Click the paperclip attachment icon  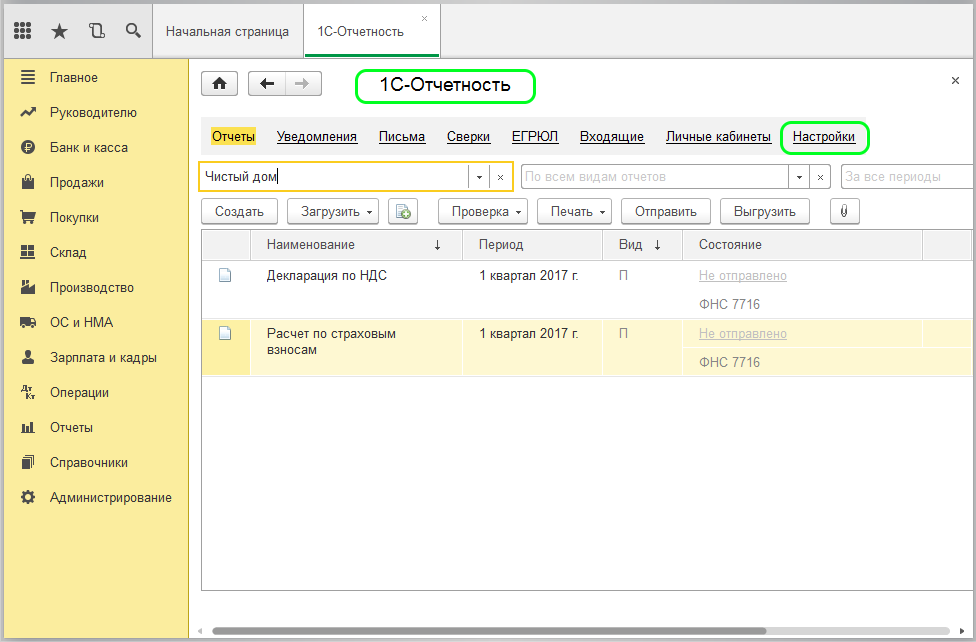tap(844, 212)
